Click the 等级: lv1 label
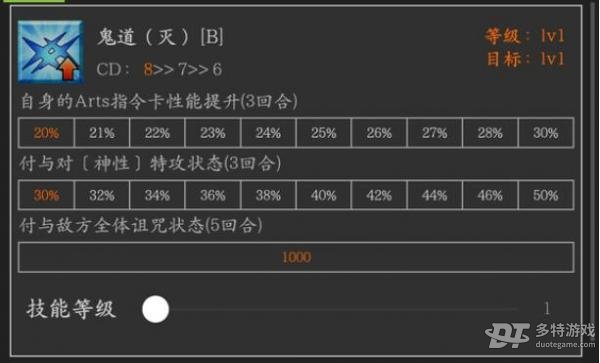 pyautogui.click(x=525, y=36)
